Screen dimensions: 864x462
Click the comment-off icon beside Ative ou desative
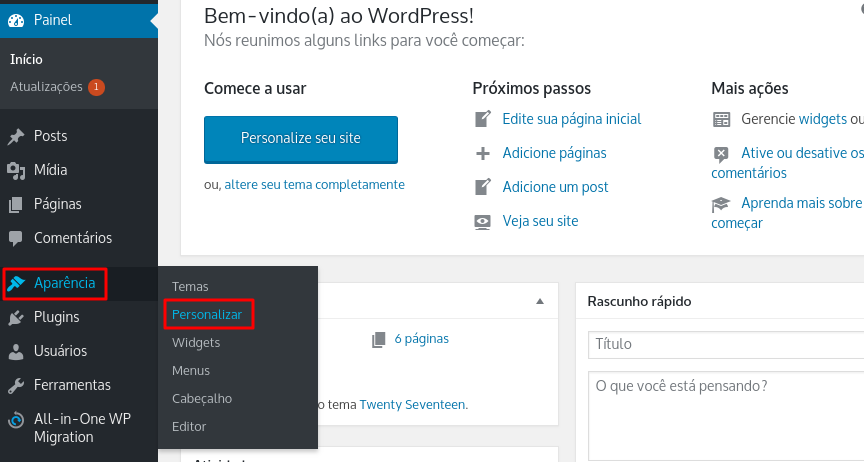[x=721, y=154]
